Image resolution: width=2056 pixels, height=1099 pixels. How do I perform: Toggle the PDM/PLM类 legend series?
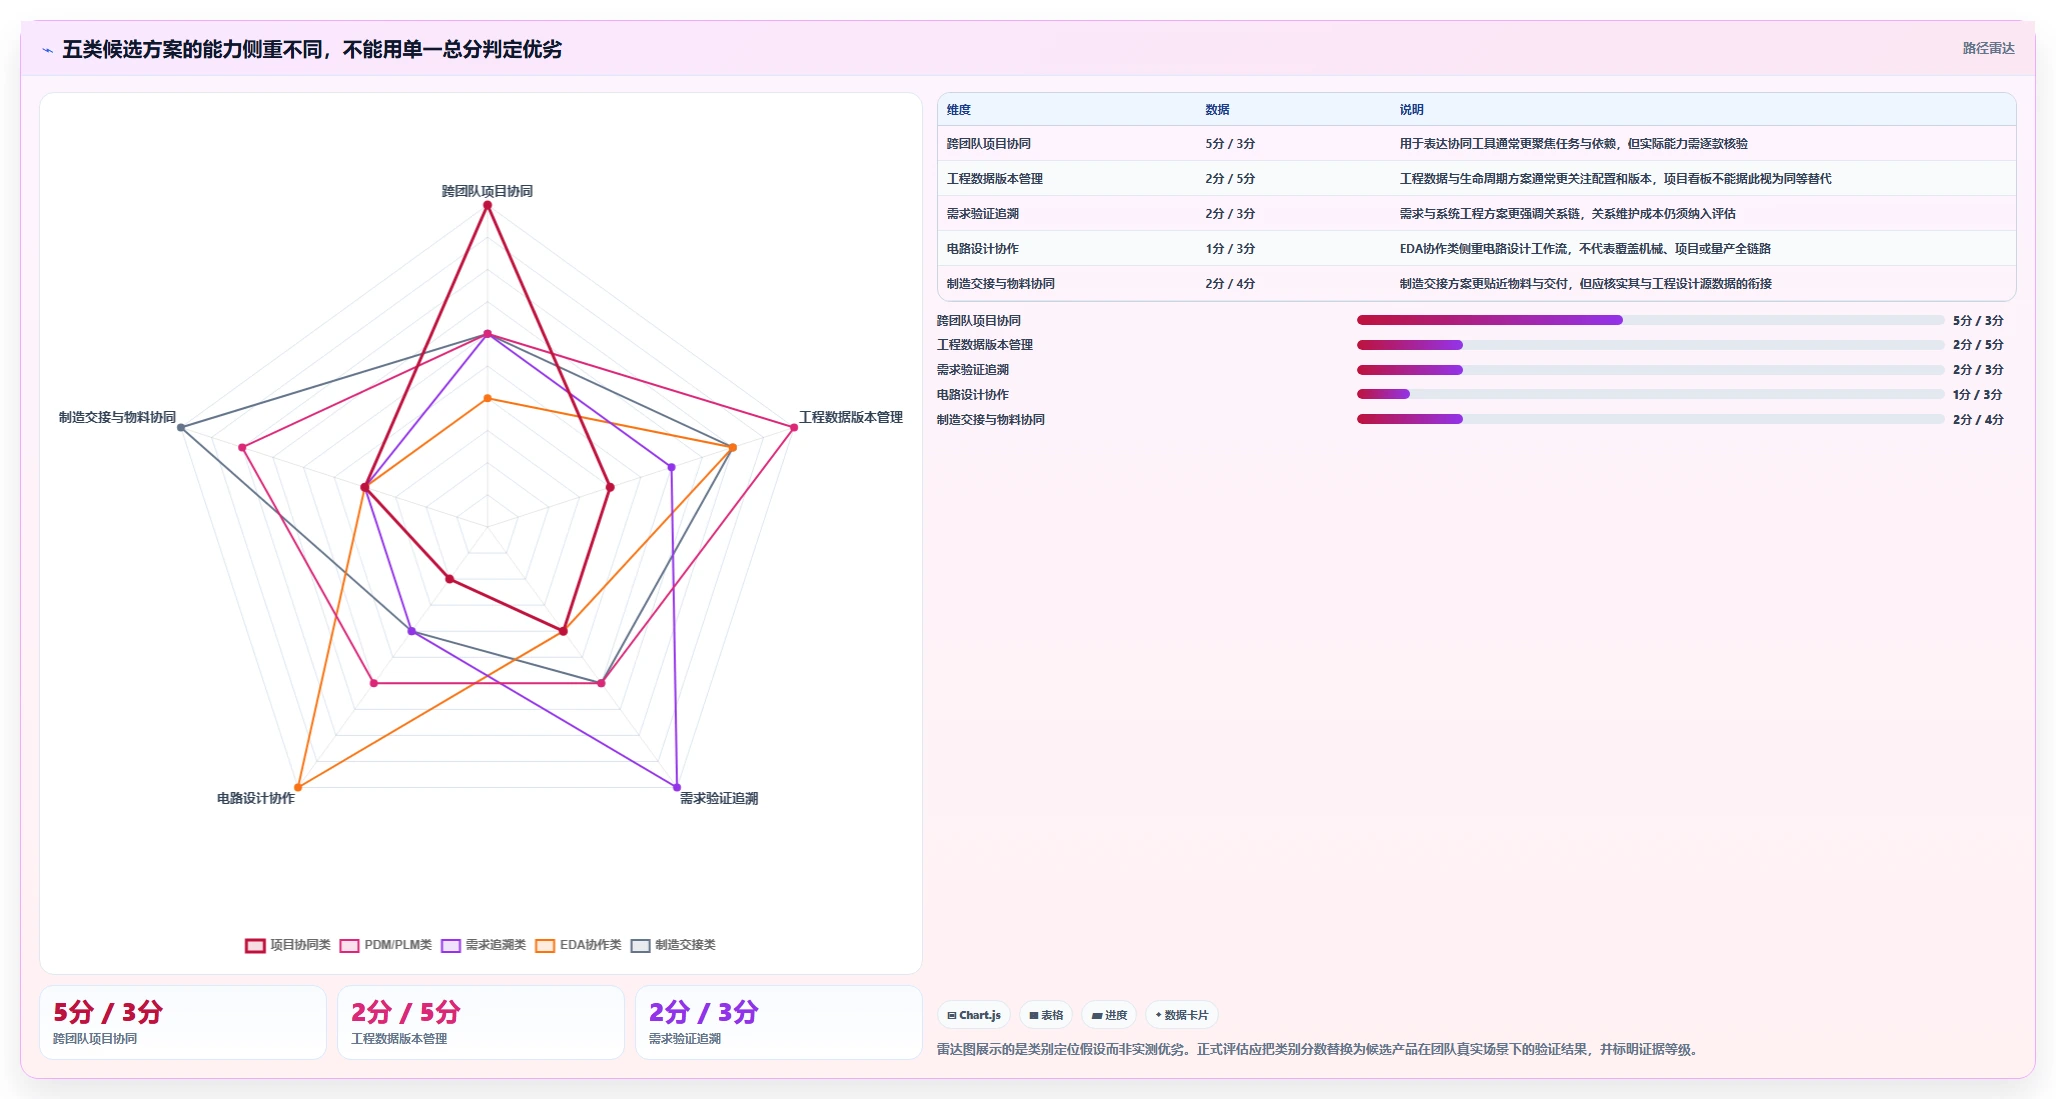(x=386, y=945)
